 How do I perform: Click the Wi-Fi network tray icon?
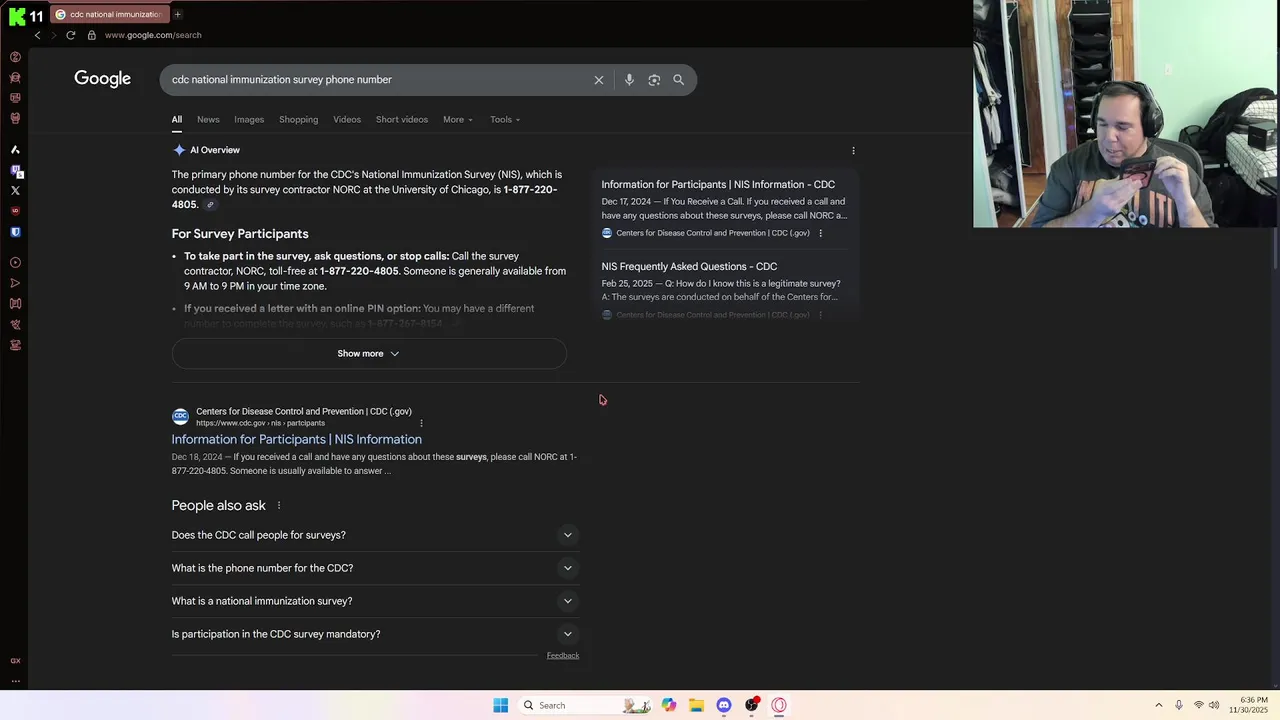pyautogui.click(x=1198, y=705)
